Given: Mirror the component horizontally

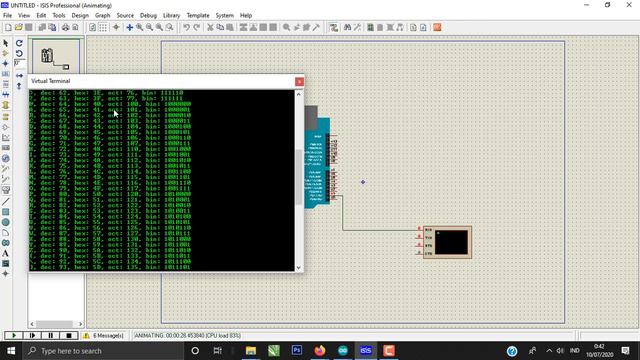Looking at the screenshot, I should pyautogui.click(x=19, y=76).
